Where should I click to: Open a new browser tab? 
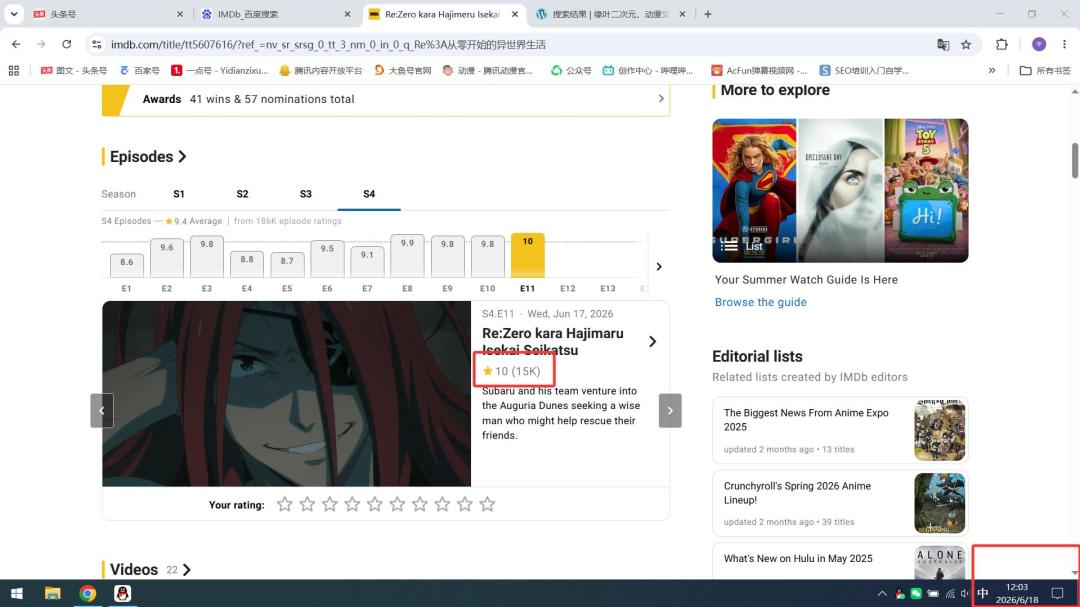[707, 14]
